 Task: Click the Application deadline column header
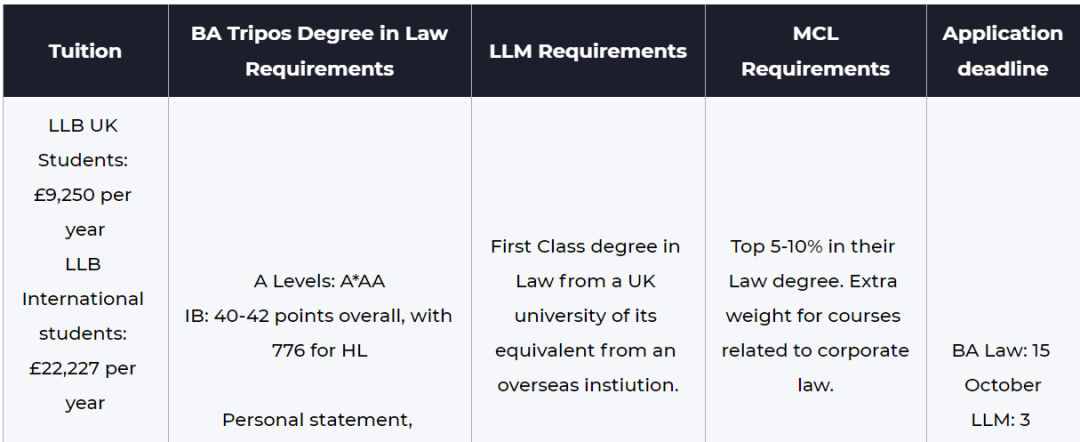[x=1002, y=51]
